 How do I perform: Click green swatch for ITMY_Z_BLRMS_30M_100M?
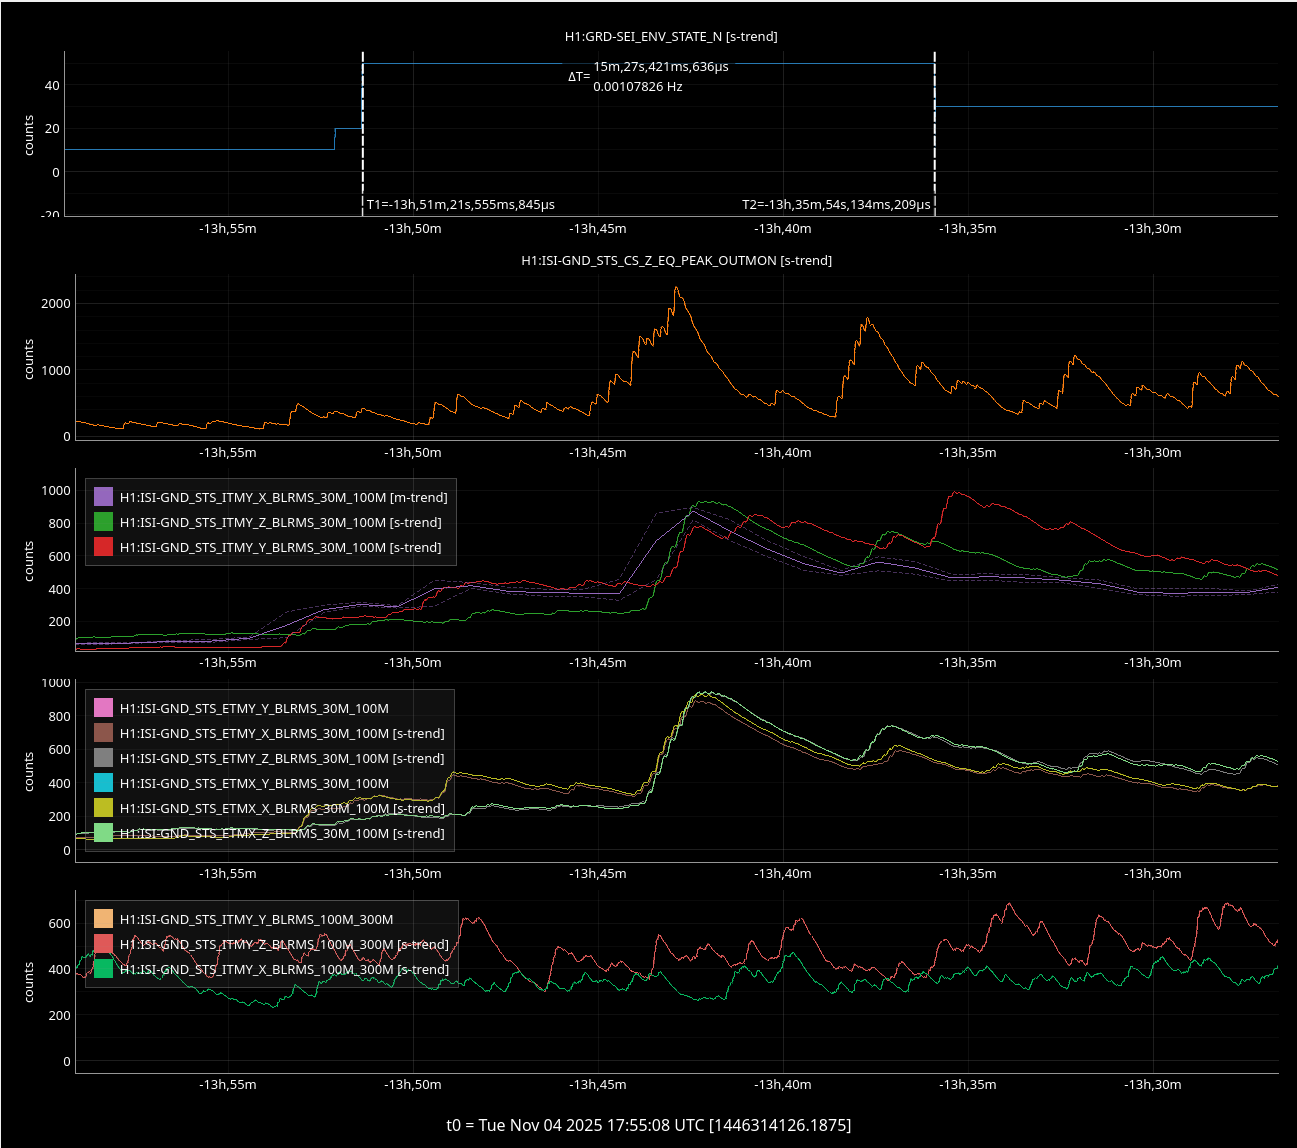click(103, 522)
